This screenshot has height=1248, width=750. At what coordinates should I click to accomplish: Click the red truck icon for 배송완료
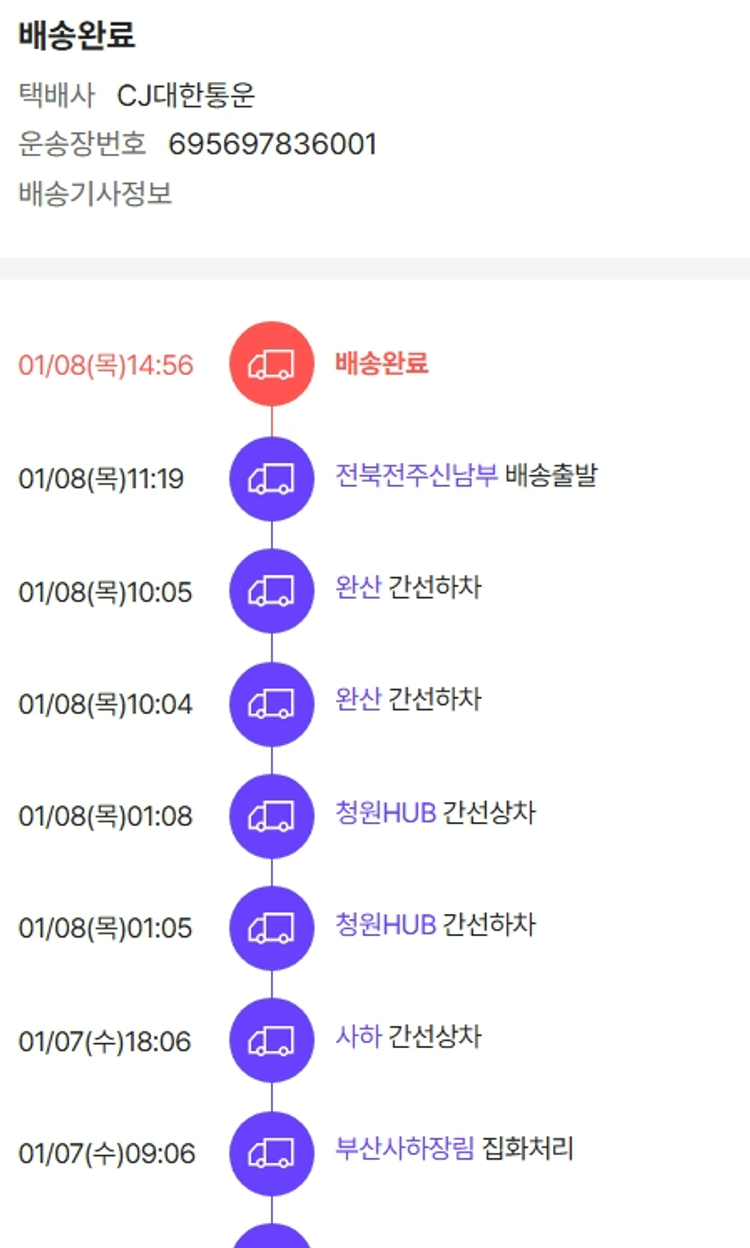[x=272, y=364]
